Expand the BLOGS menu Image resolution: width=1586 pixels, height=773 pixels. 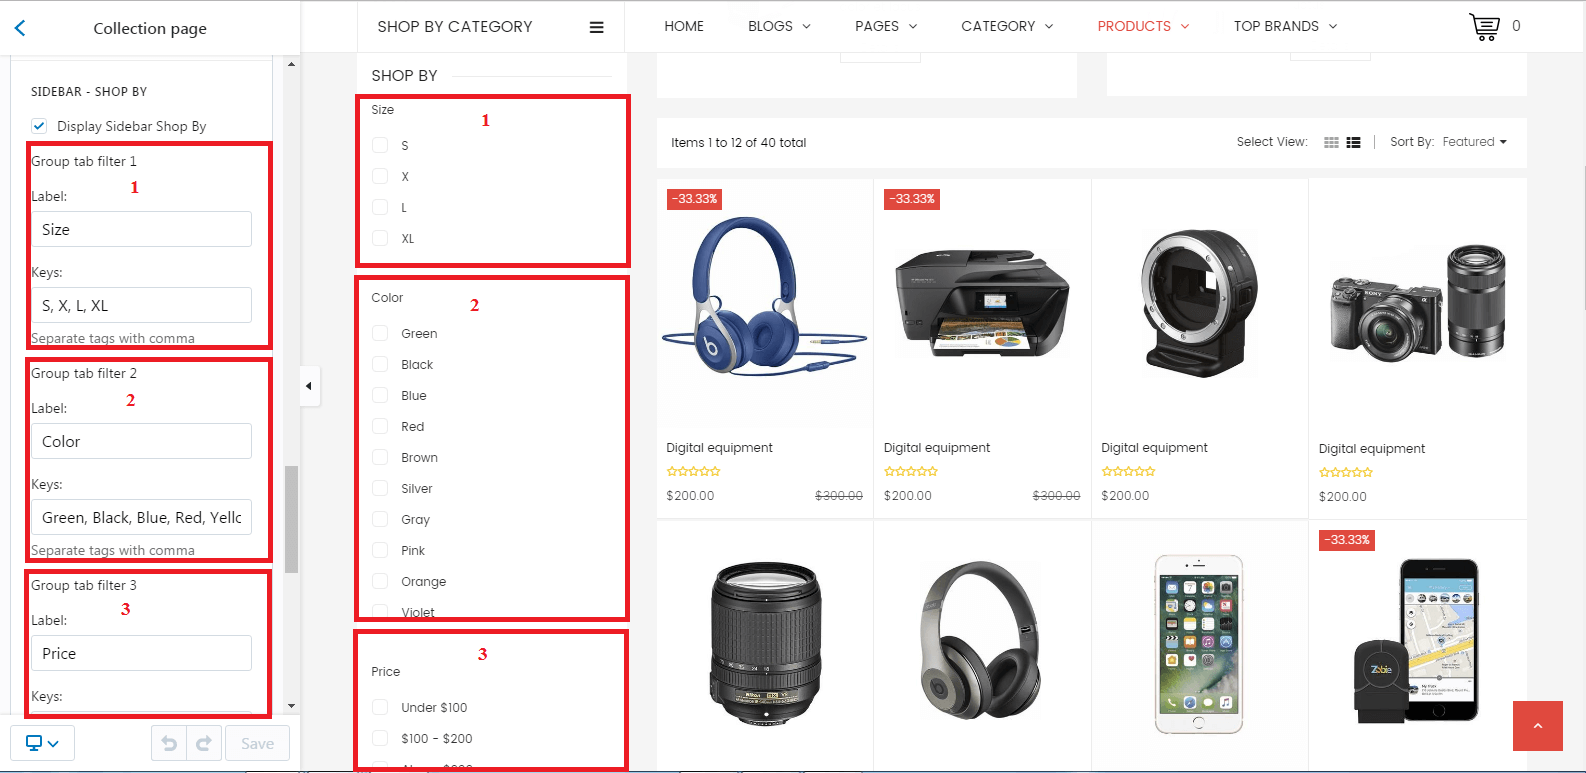click(x=779, y=26)
